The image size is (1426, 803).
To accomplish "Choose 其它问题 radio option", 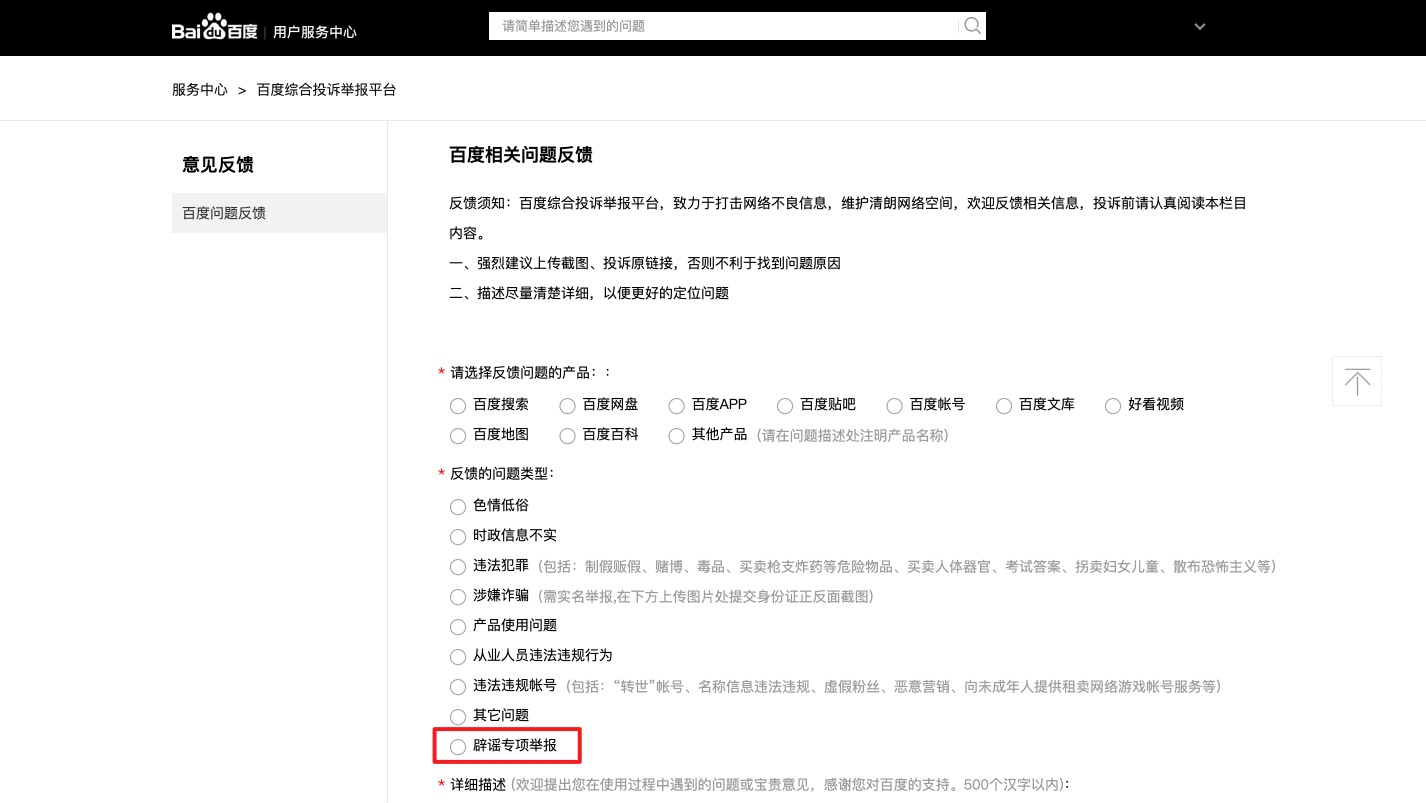I will [458, 717].
